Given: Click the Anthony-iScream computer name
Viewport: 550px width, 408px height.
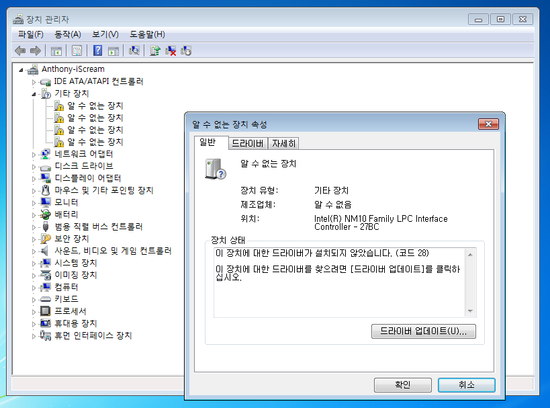Looking at the screenshot, I should [x=73, y=69].
